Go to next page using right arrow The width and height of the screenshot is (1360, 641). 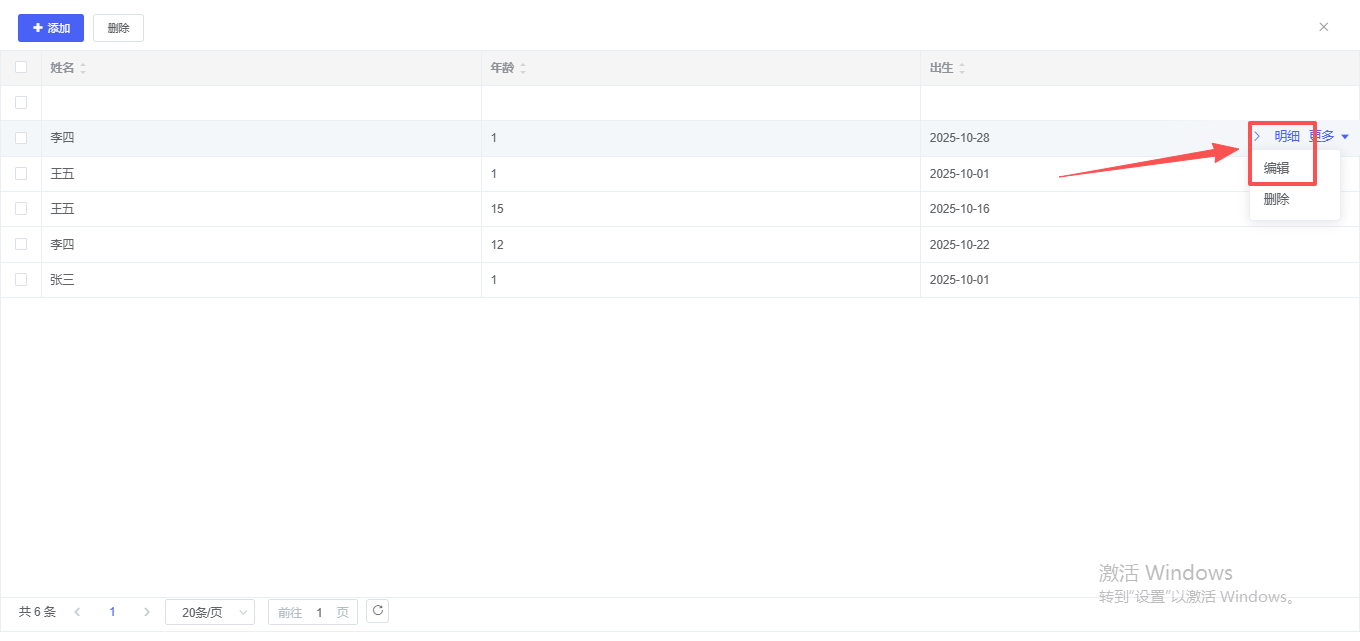(x=147, y=612)
